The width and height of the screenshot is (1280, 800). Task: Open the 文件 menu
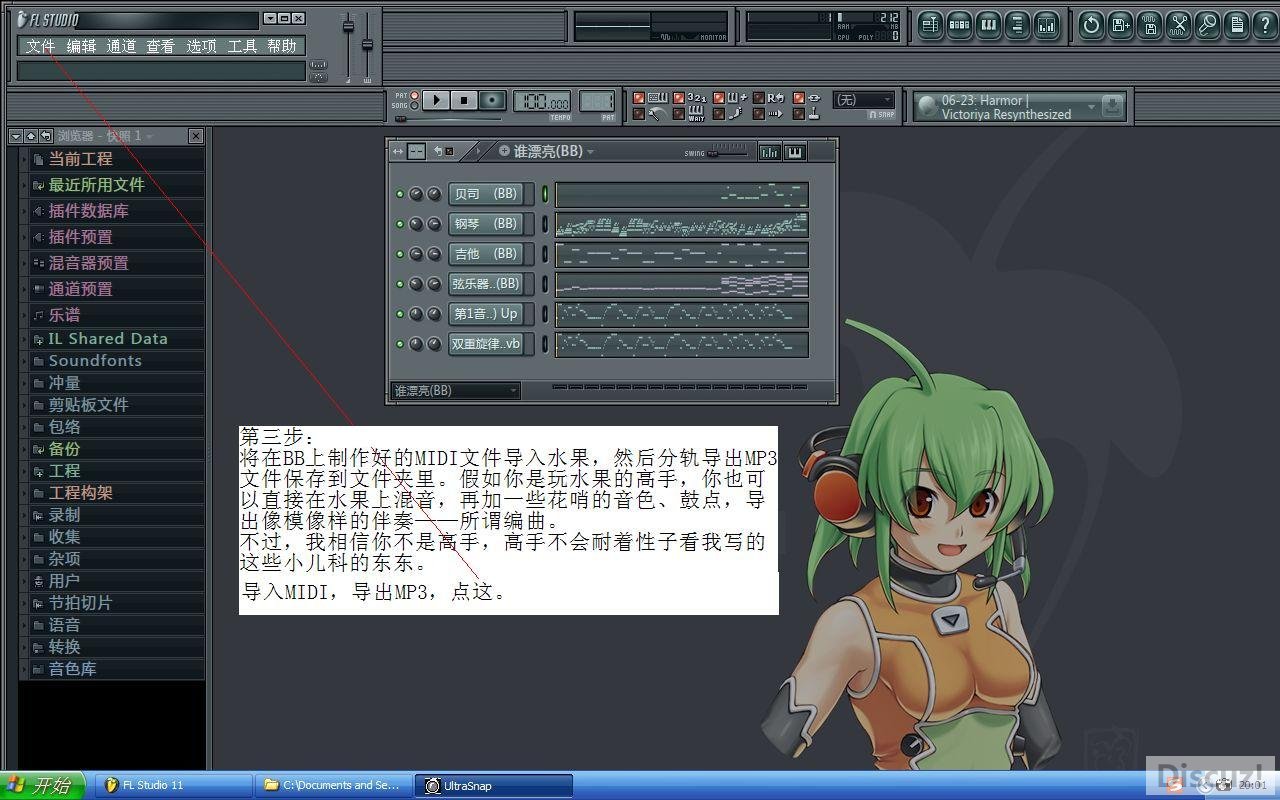point(41,46)
